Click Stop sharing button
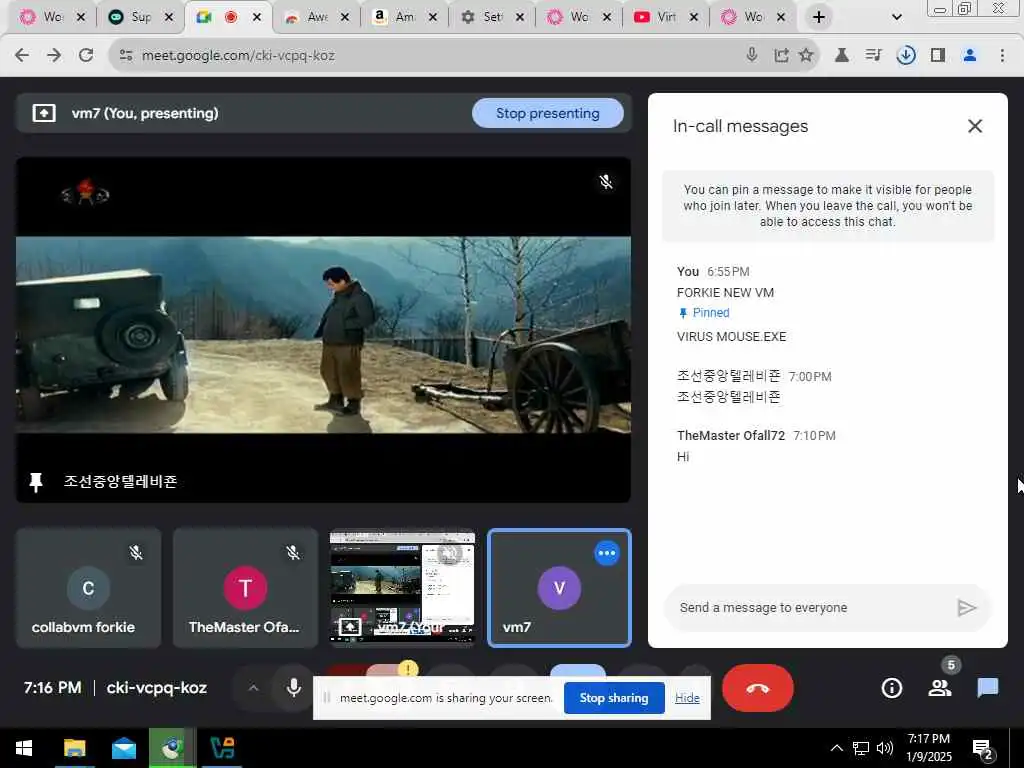The height and width of the screenshot is (768, 1024). tap(614, 697)
